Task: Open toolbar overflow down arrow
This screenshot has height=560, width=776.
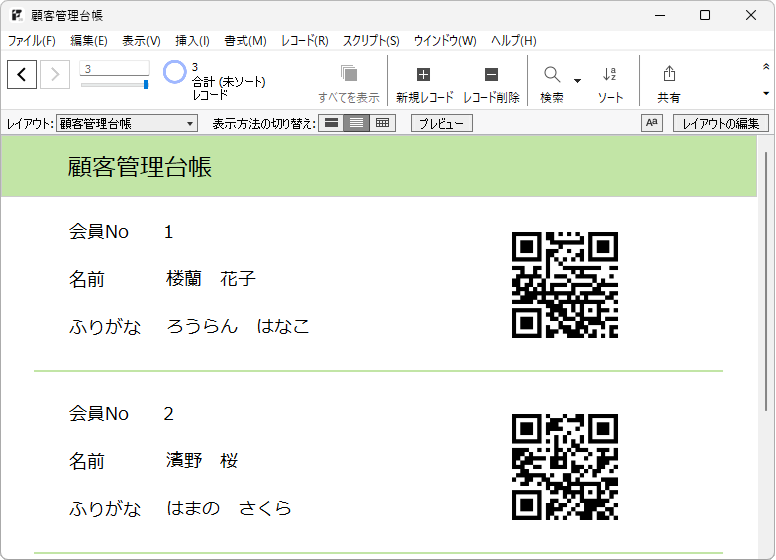Action: (766, 93)
